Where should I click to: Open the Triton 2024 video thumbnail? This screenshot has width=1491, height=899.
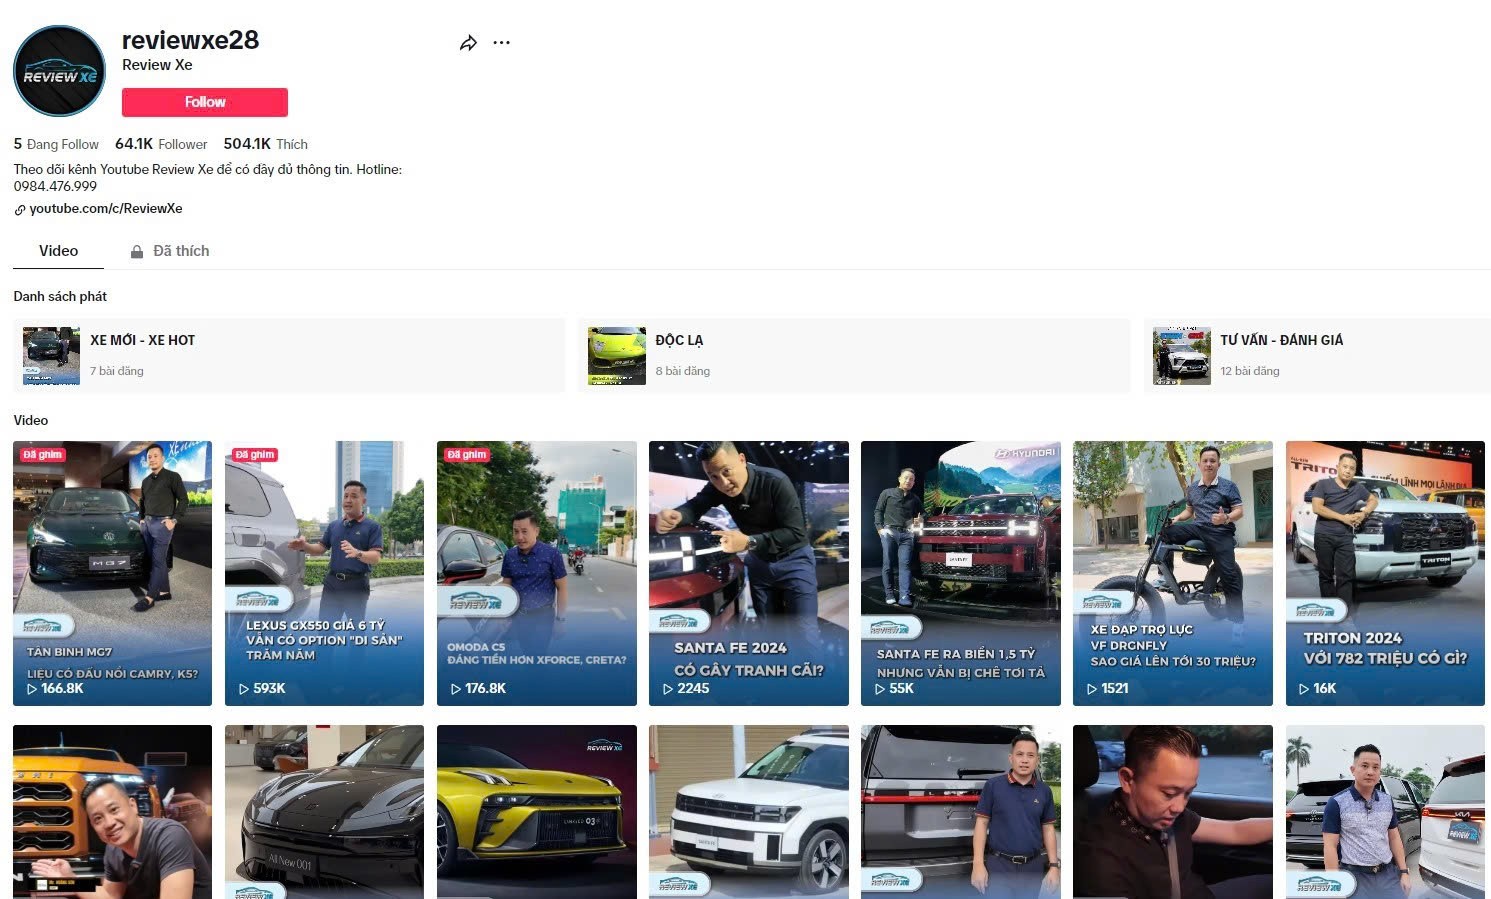[1385, 573]
